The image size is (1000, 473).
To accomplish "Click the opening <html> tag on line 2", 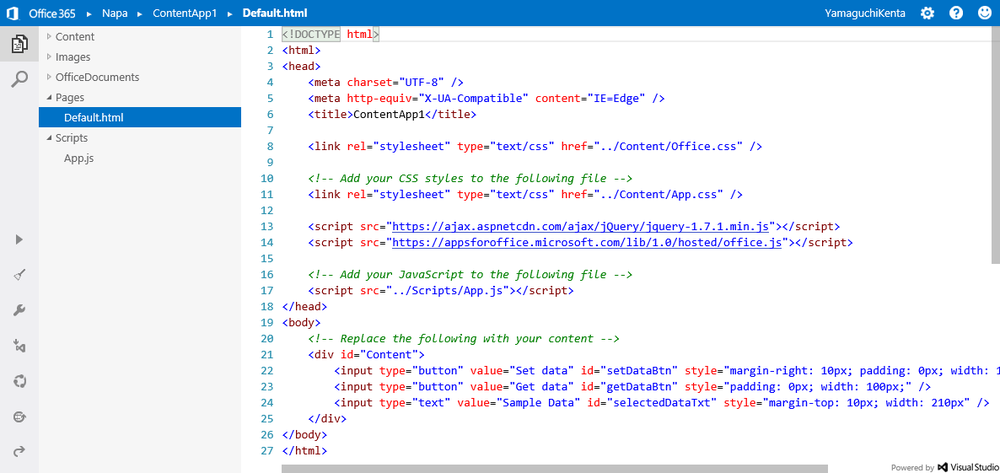I will [x=301, y=50].
